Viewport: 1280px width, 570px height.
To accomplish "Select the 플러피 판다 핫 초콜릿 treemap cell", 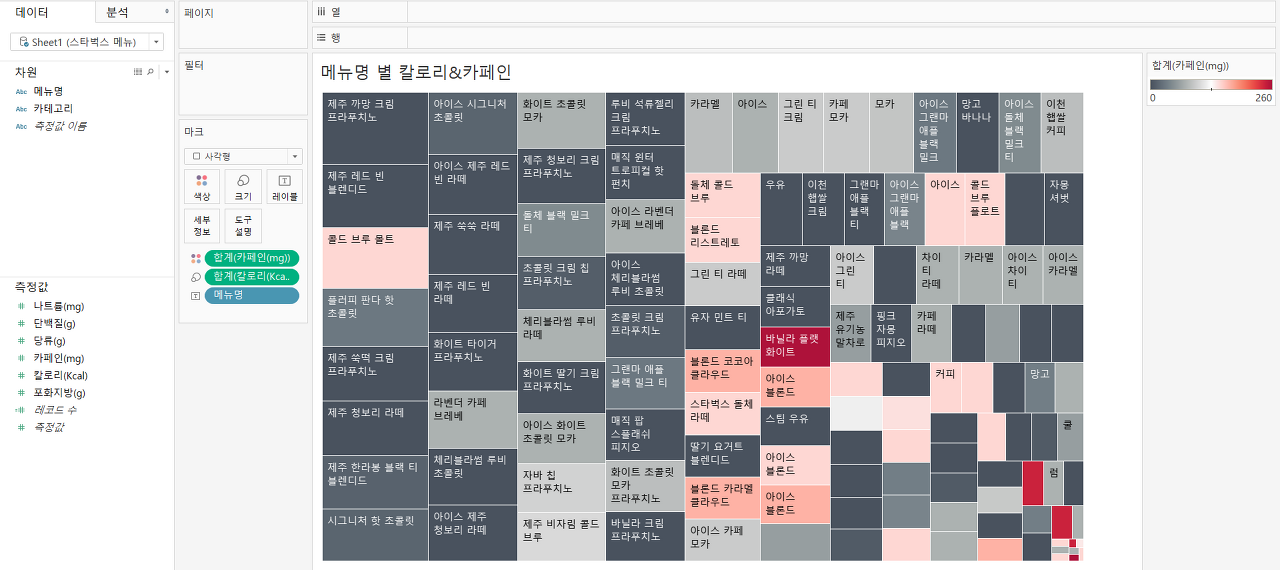I will point(375,317).
